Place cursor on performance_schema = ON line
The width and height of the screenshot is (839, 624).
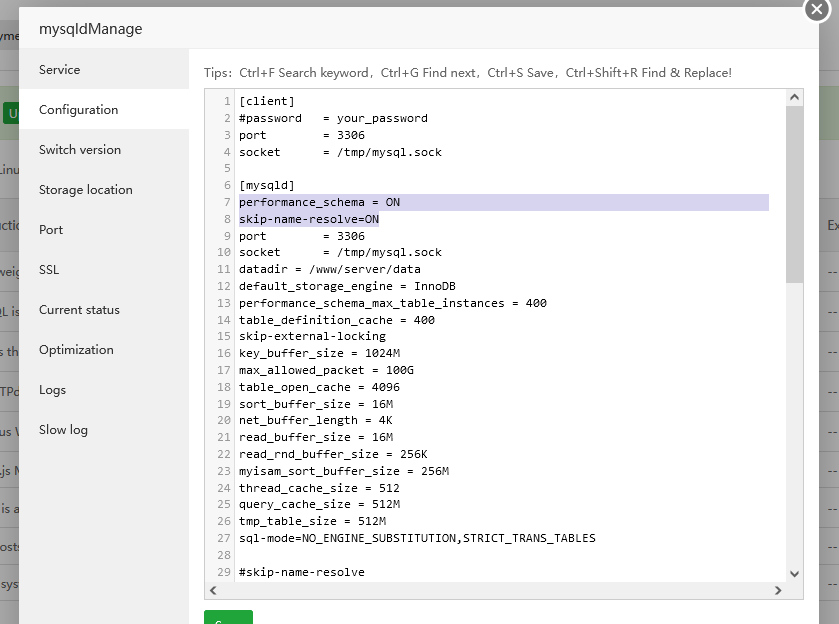click(320, 202)
